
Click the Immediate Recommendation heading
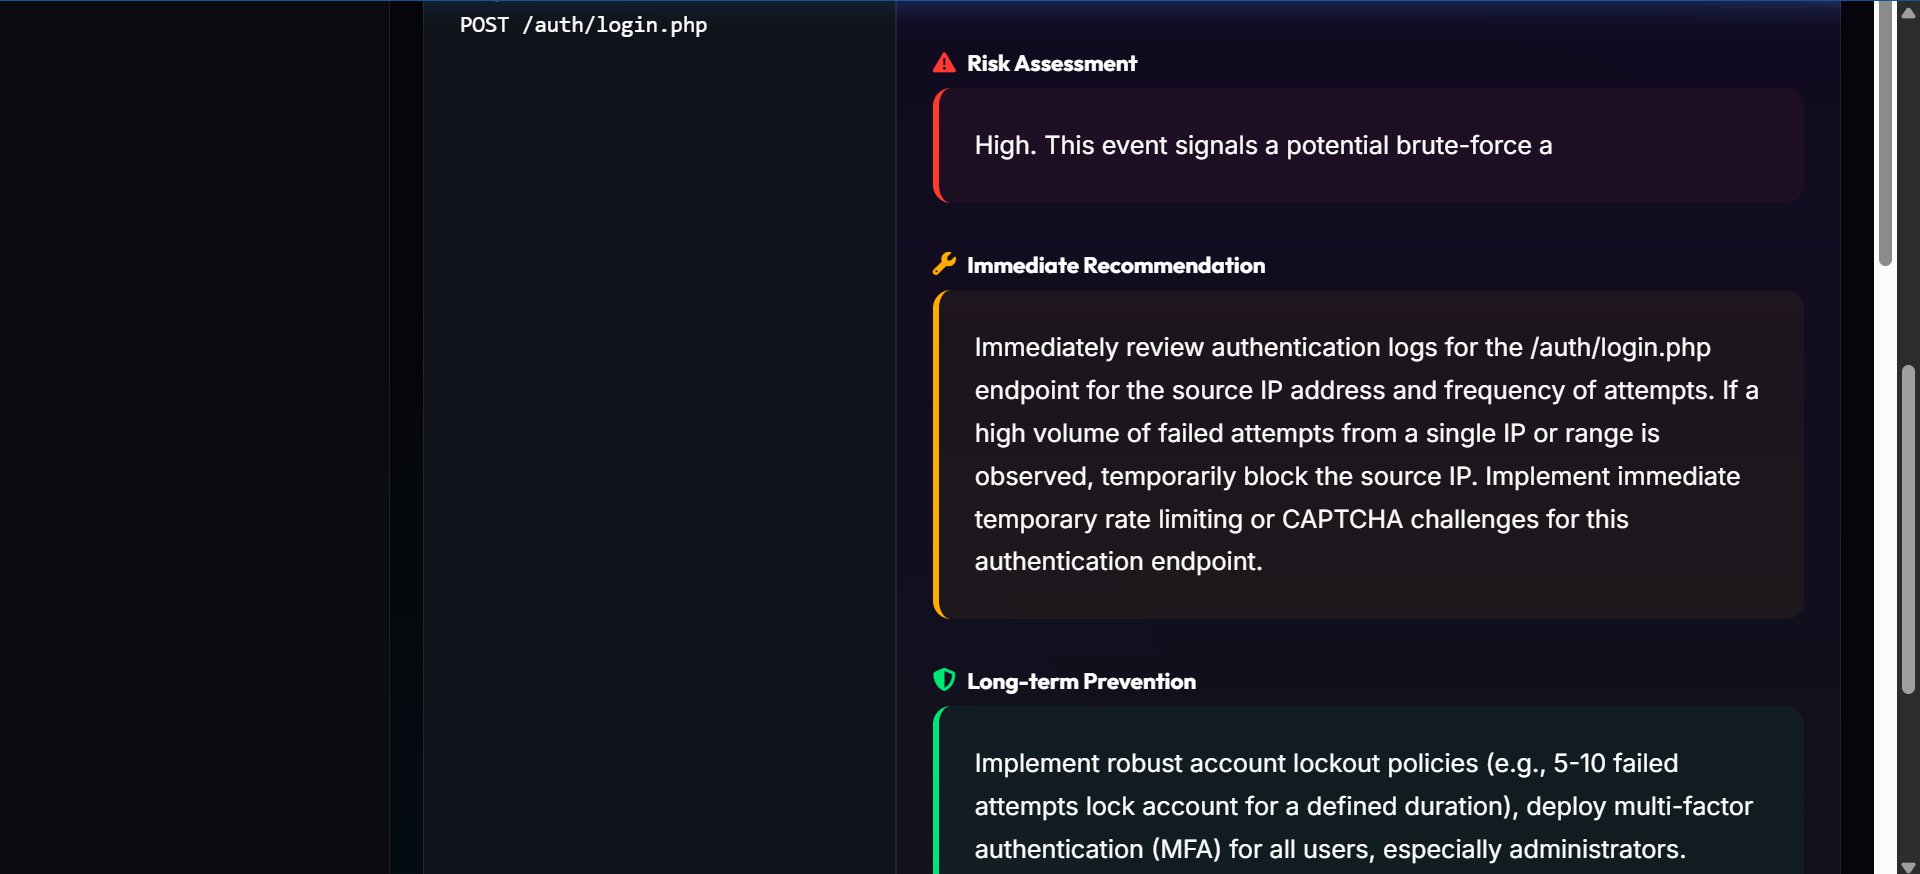click(x=1115, y=266)
